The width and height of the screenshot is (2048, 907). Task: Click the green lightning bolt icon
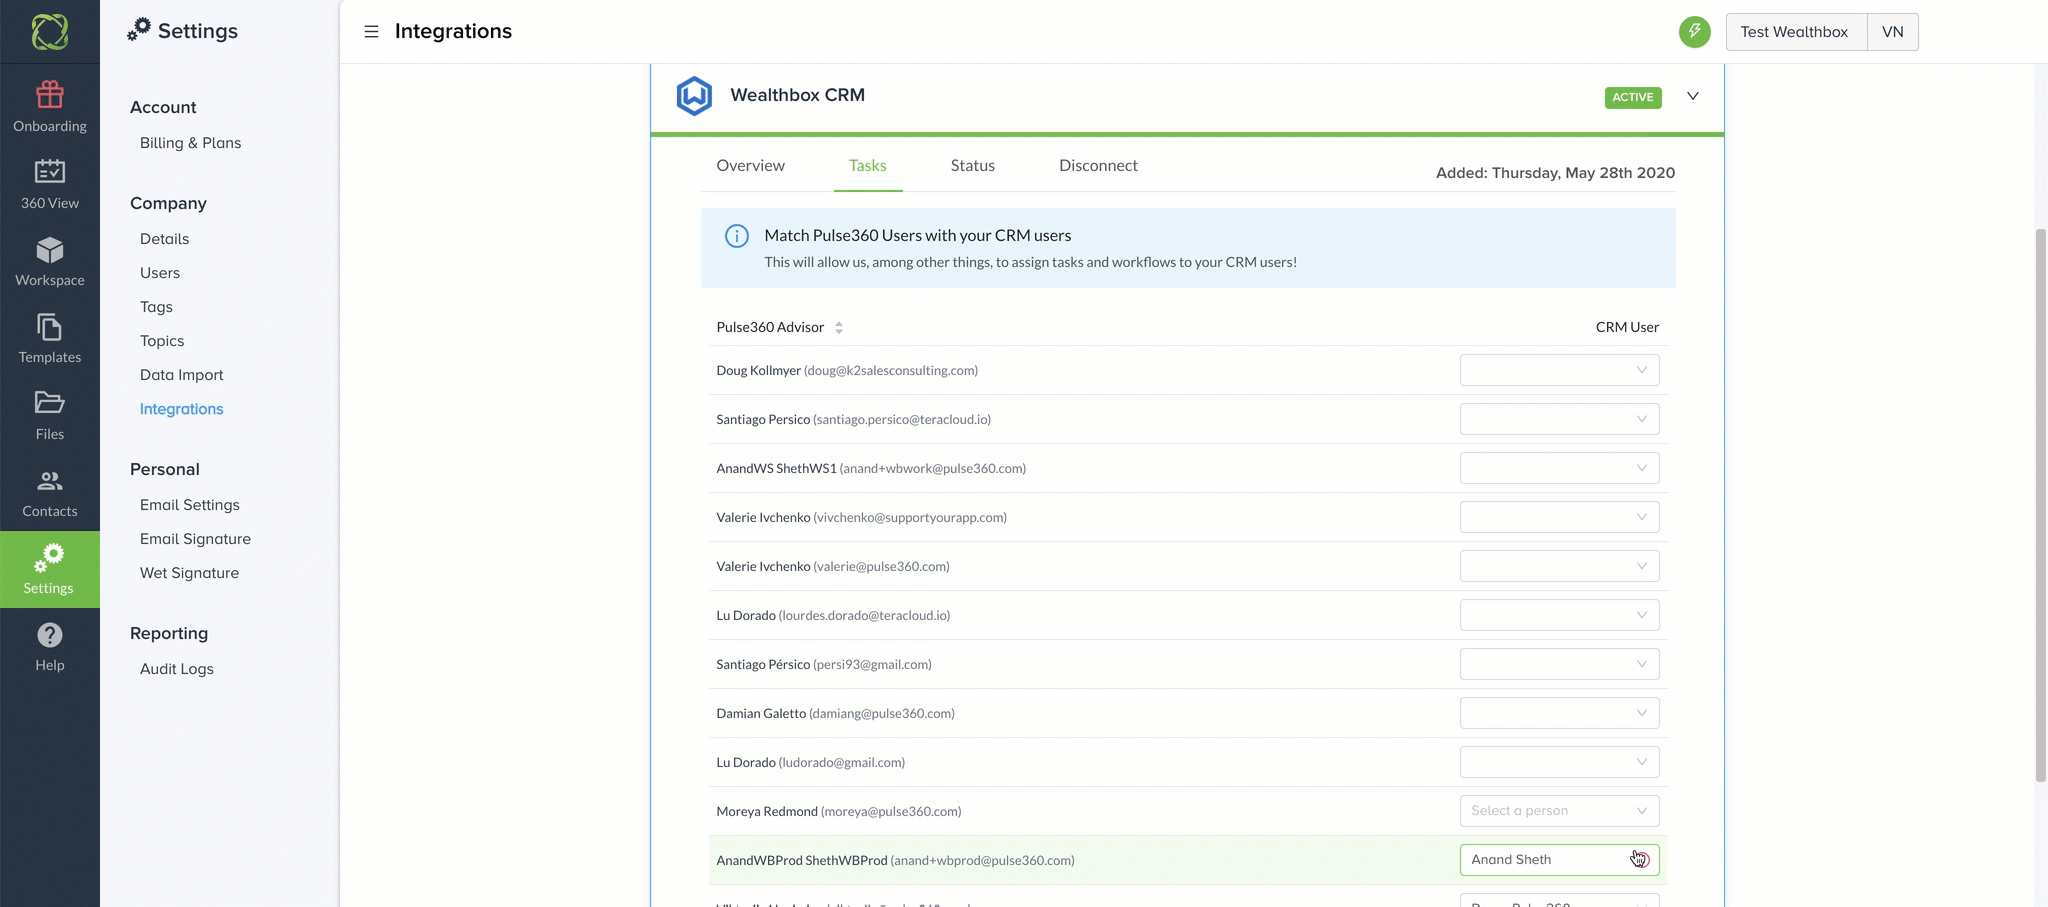coord(1694,32)
